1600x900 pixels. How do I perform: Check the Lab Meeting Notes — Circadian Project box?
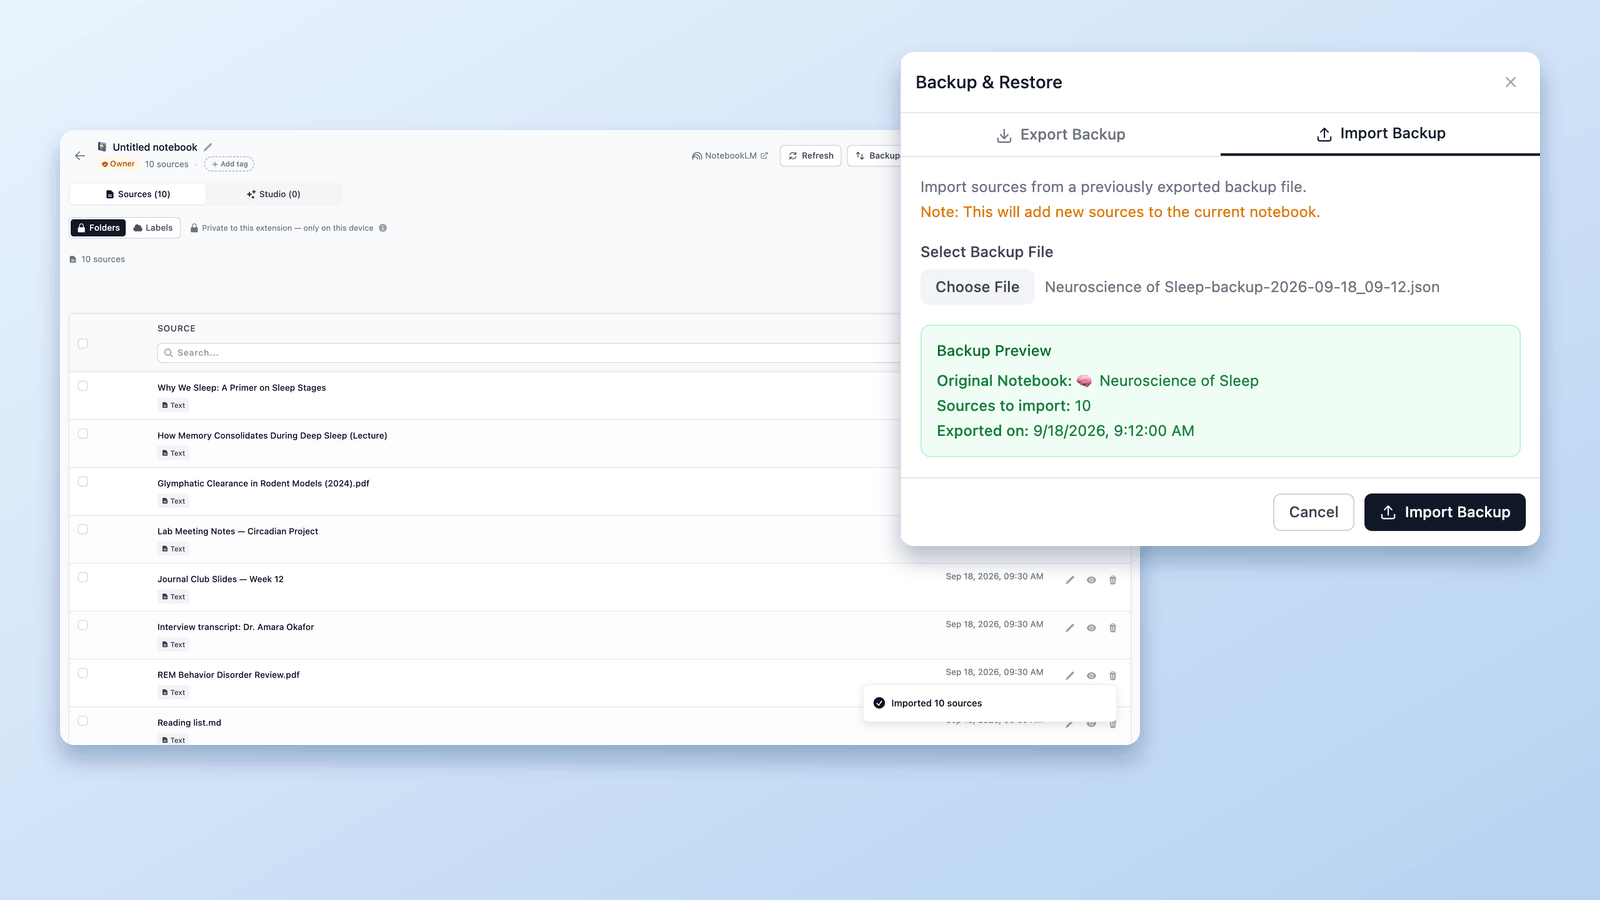[x=83, y=530]
